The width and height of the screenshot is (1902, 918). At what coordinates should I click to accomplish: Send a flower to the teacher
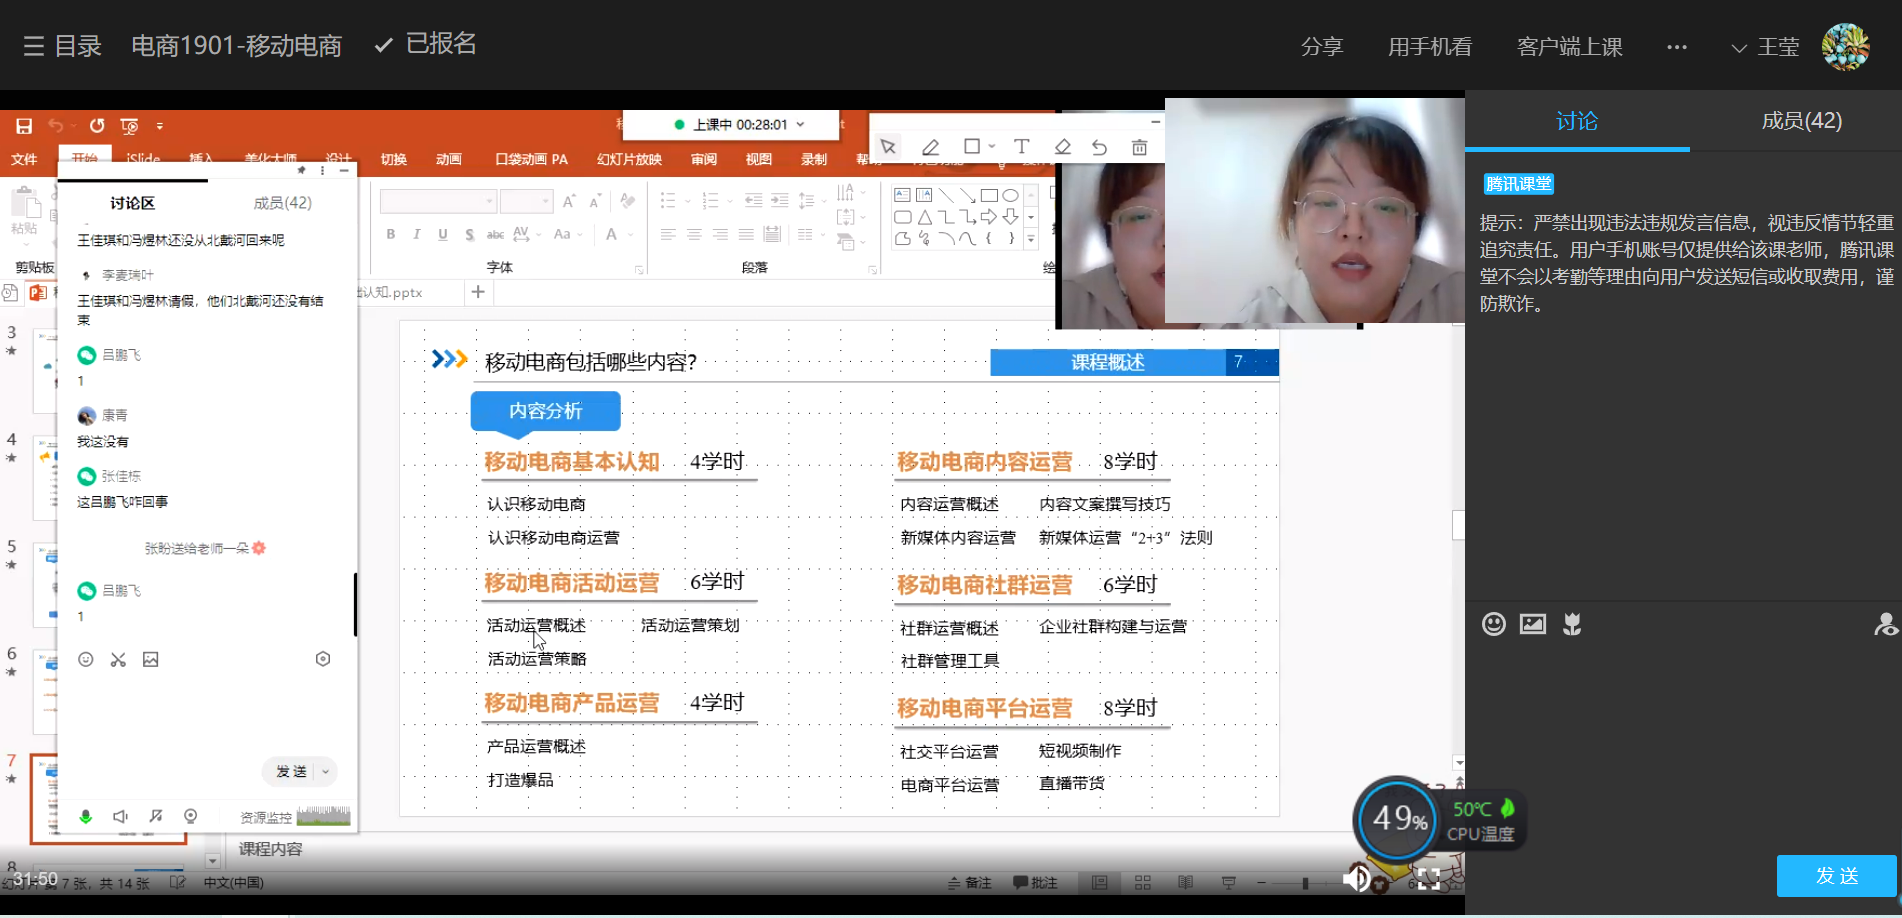pyautogui.click(x=1572, y=625)
